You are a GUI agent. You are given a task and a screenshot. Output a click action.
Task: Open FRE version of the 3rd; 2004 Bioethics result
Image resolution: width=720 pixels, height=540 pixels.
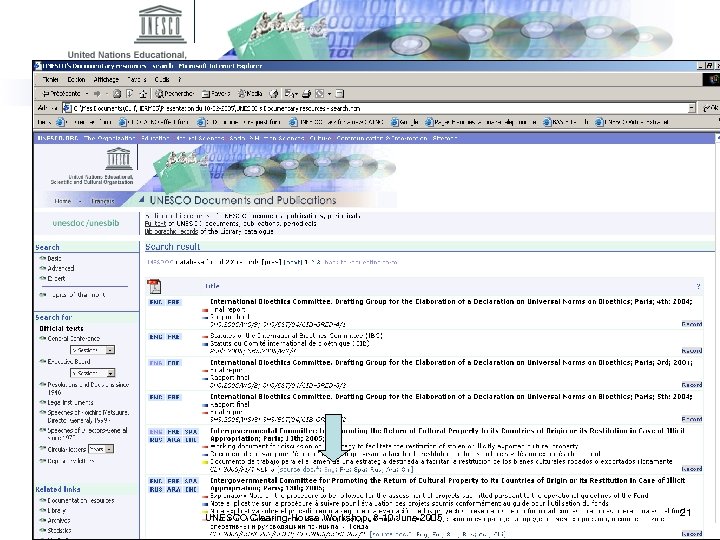click(174, 363)
